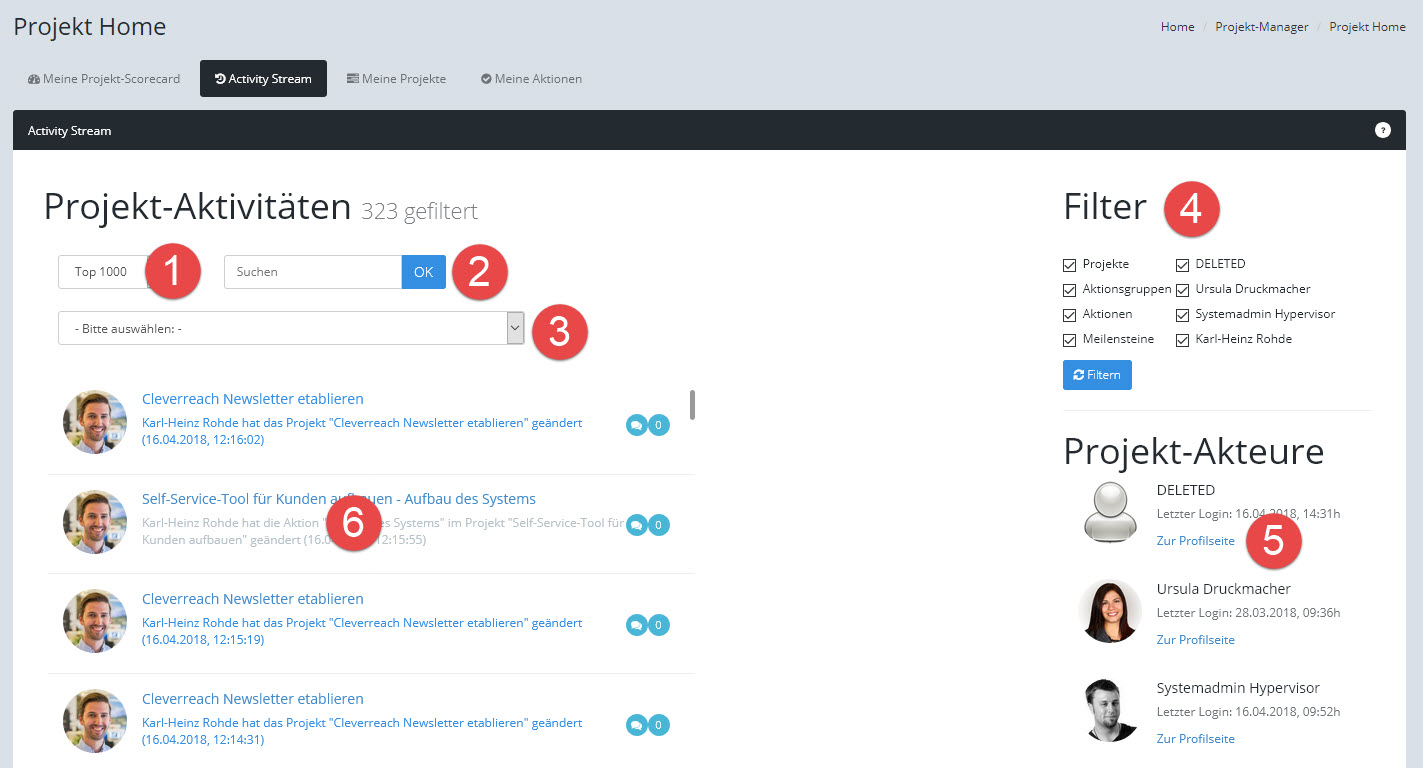This screenshot has width=1423, height=768.
Task: Click the DELETED user placeholder avatar
Action: [1110, 513]
